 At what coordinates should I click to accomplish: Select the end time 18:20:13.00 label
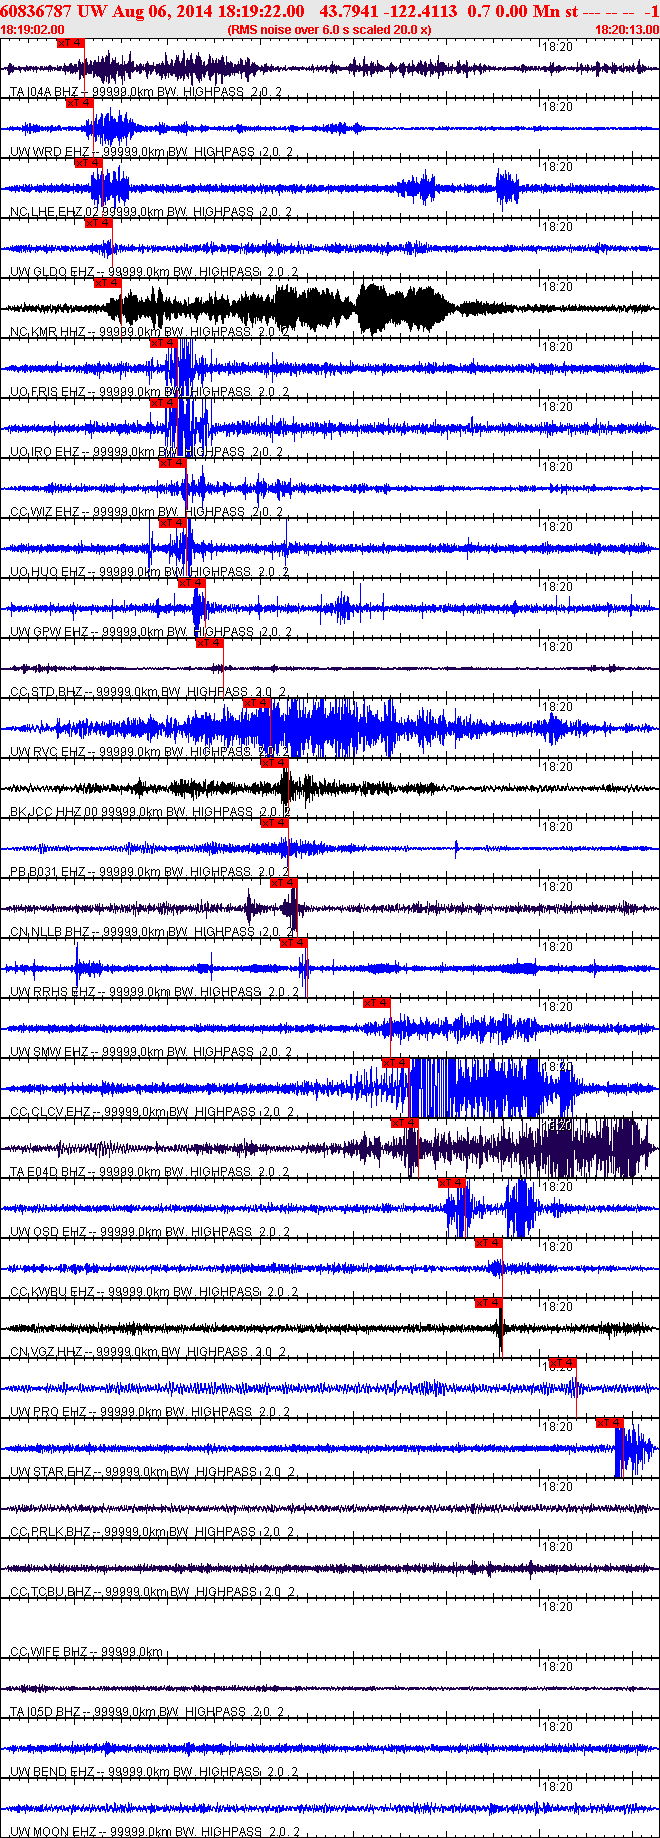(627, 30)
